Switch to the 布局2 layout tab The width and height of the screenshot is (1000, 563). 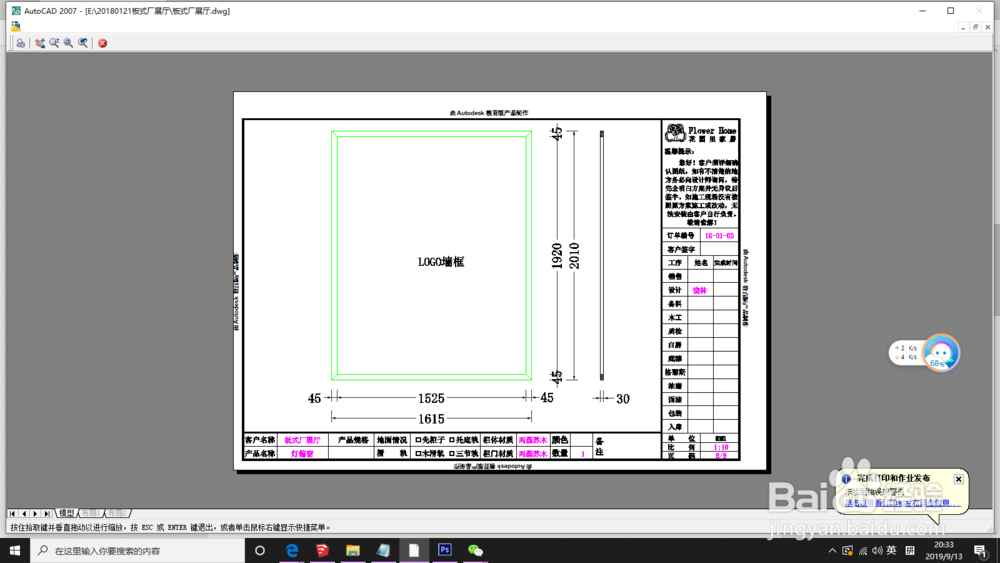(117, 513)
